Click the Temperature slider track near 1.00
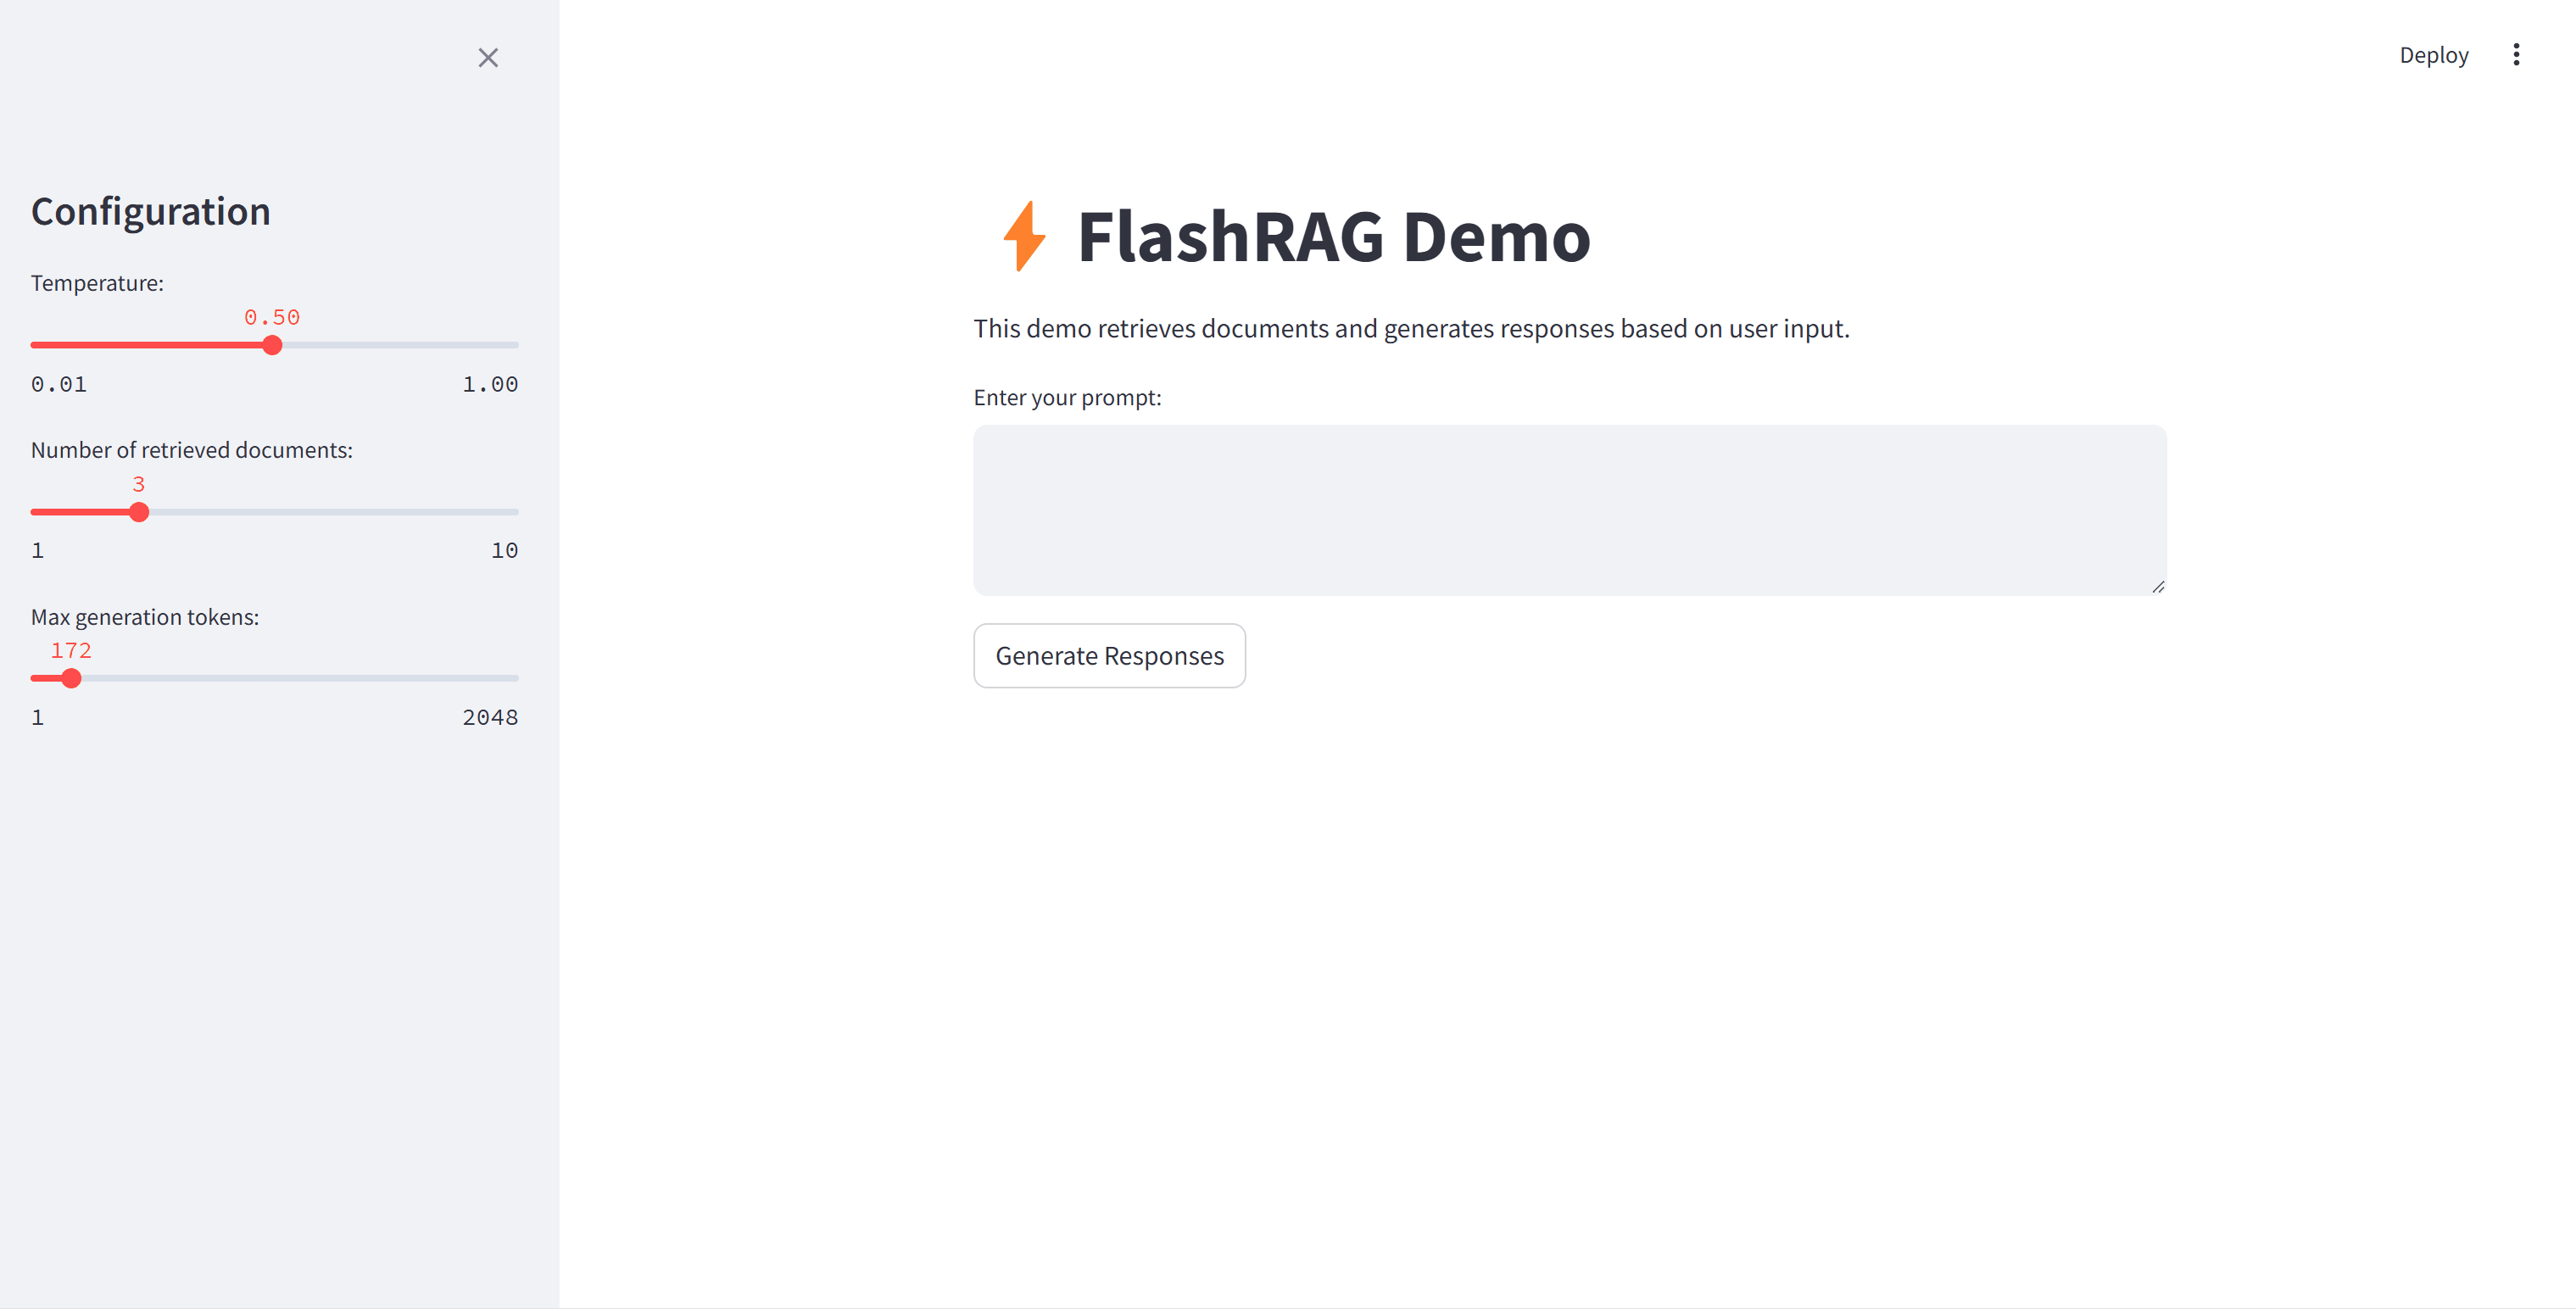 505,345
